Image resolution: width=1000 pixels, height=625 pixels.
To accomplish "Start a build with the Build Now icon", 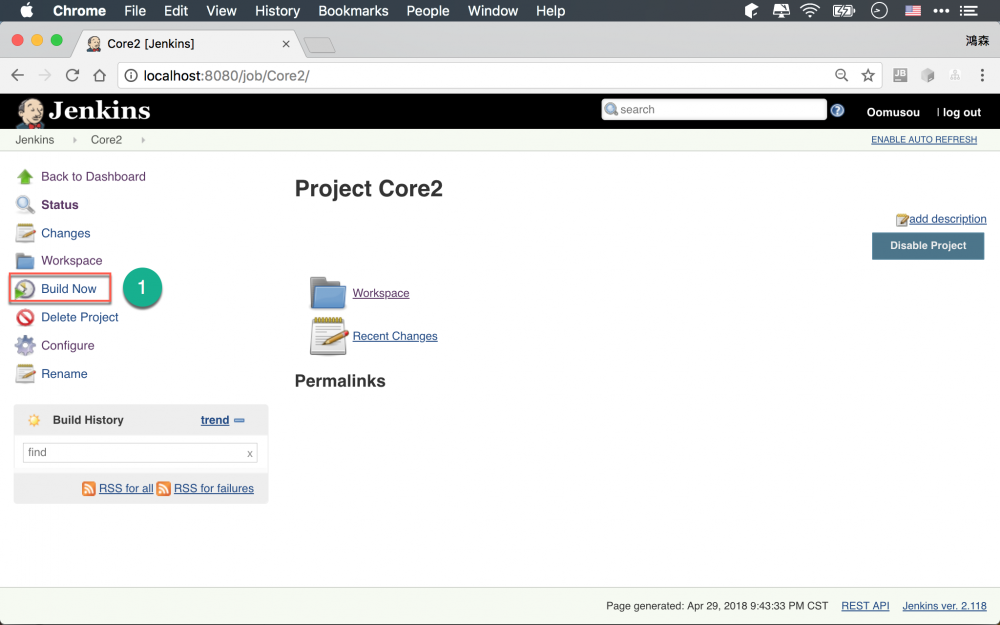I will point(24,288).
